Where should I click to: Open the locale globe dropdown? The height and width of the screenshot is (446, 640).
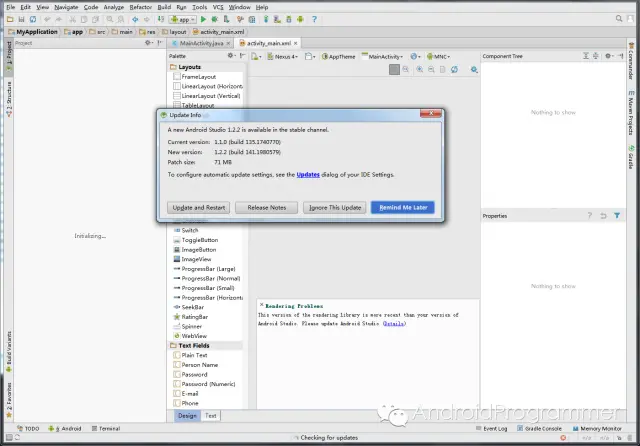point(415,57)
